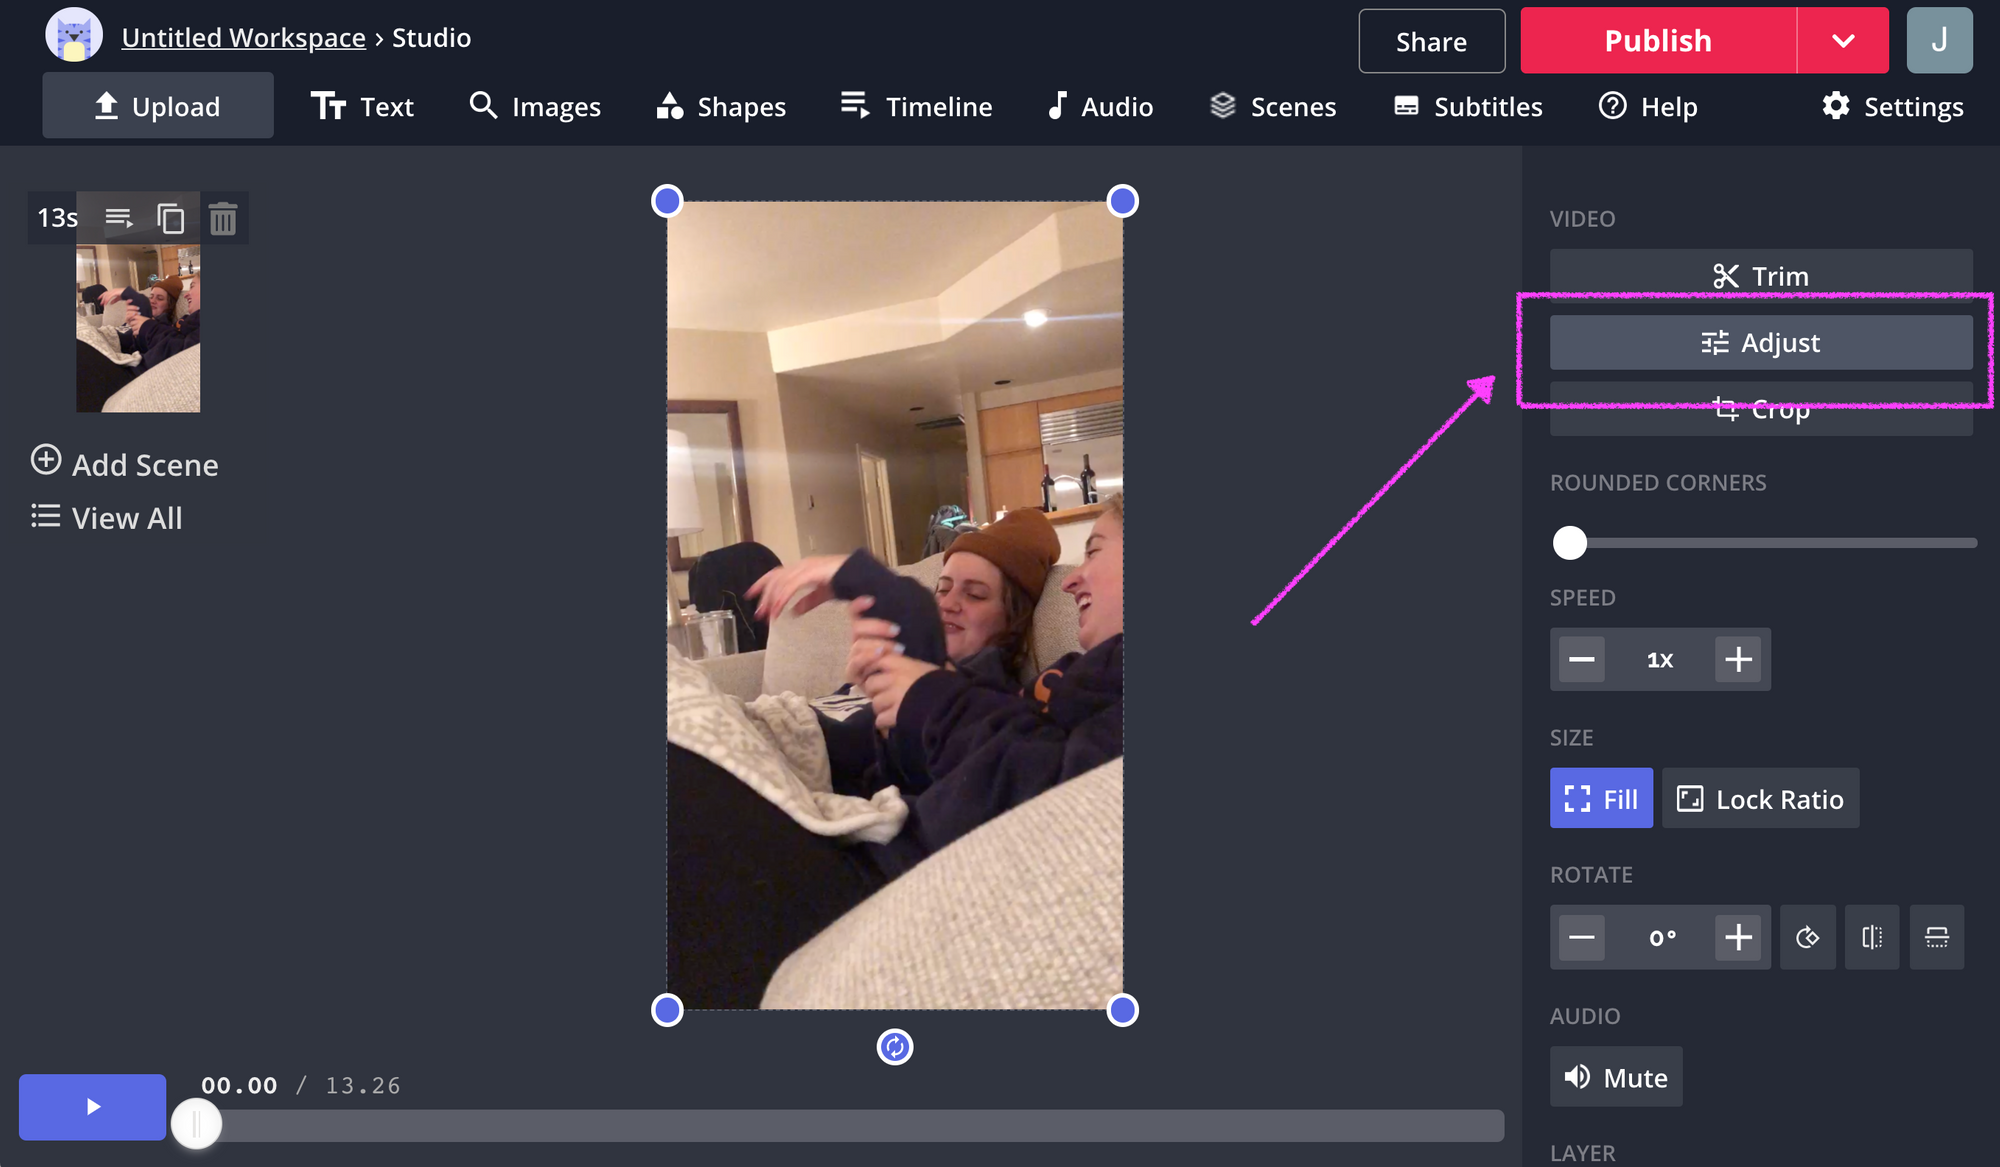
Task: Open the Shapes menu
Action: (721, 106)
